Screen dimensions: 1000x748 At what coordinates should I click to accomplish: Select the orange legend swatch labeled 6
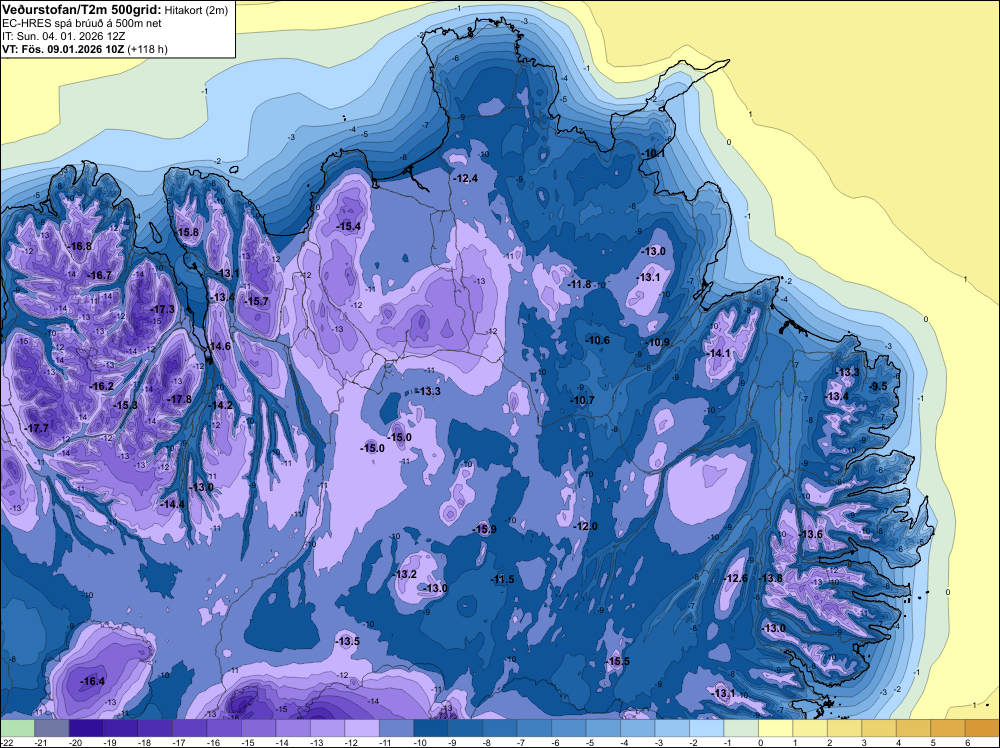coord(982,728)
